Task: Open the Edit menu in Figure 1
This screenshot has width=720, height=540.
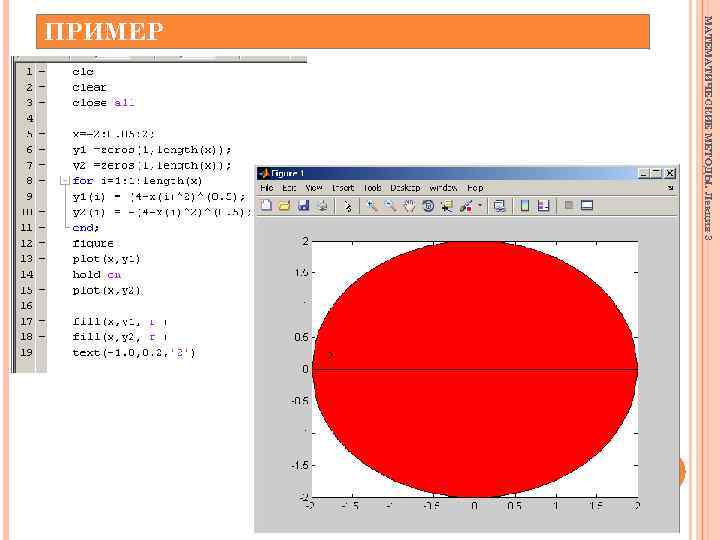Action: pos(289,188)
